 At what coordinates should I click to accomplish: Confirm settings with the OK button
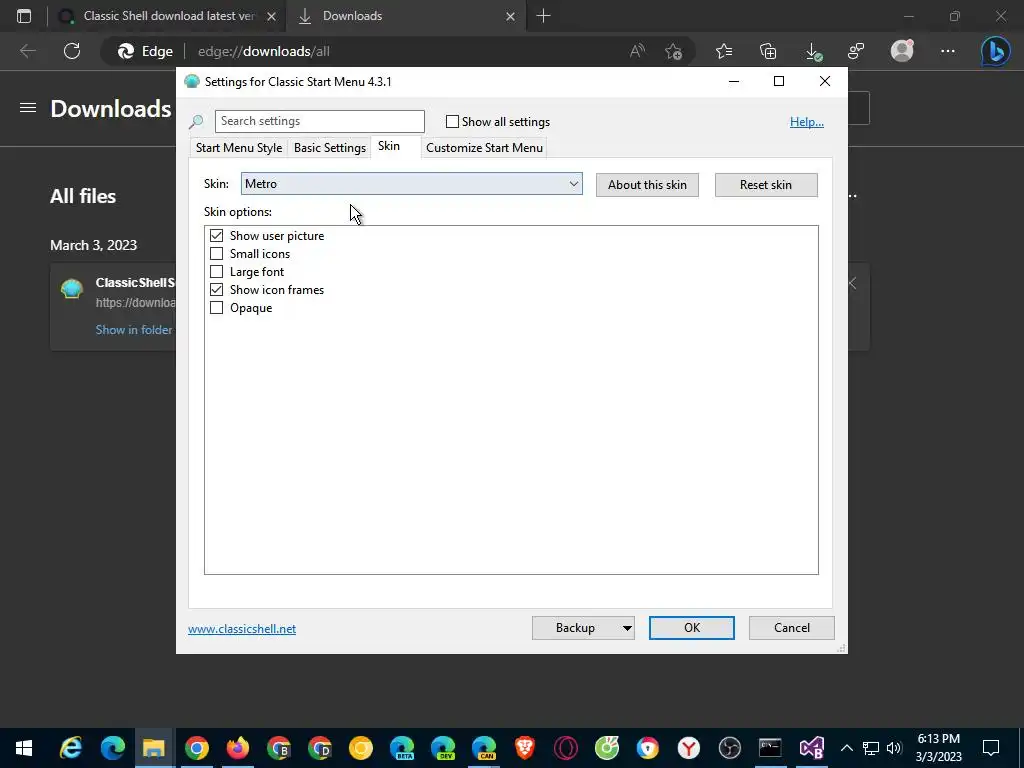point(692,628)
